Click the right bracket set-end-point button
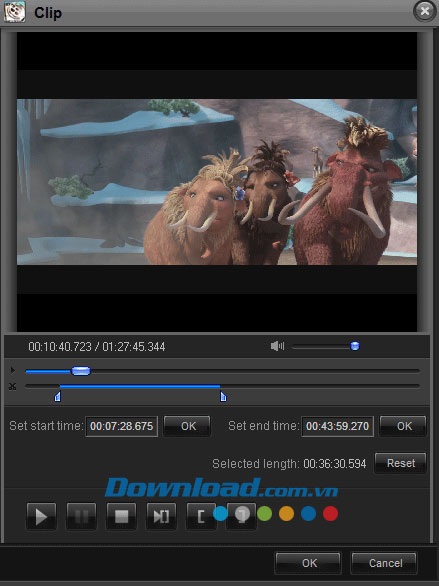The width and height of the screenshot is (439, 586). point(241,516)
